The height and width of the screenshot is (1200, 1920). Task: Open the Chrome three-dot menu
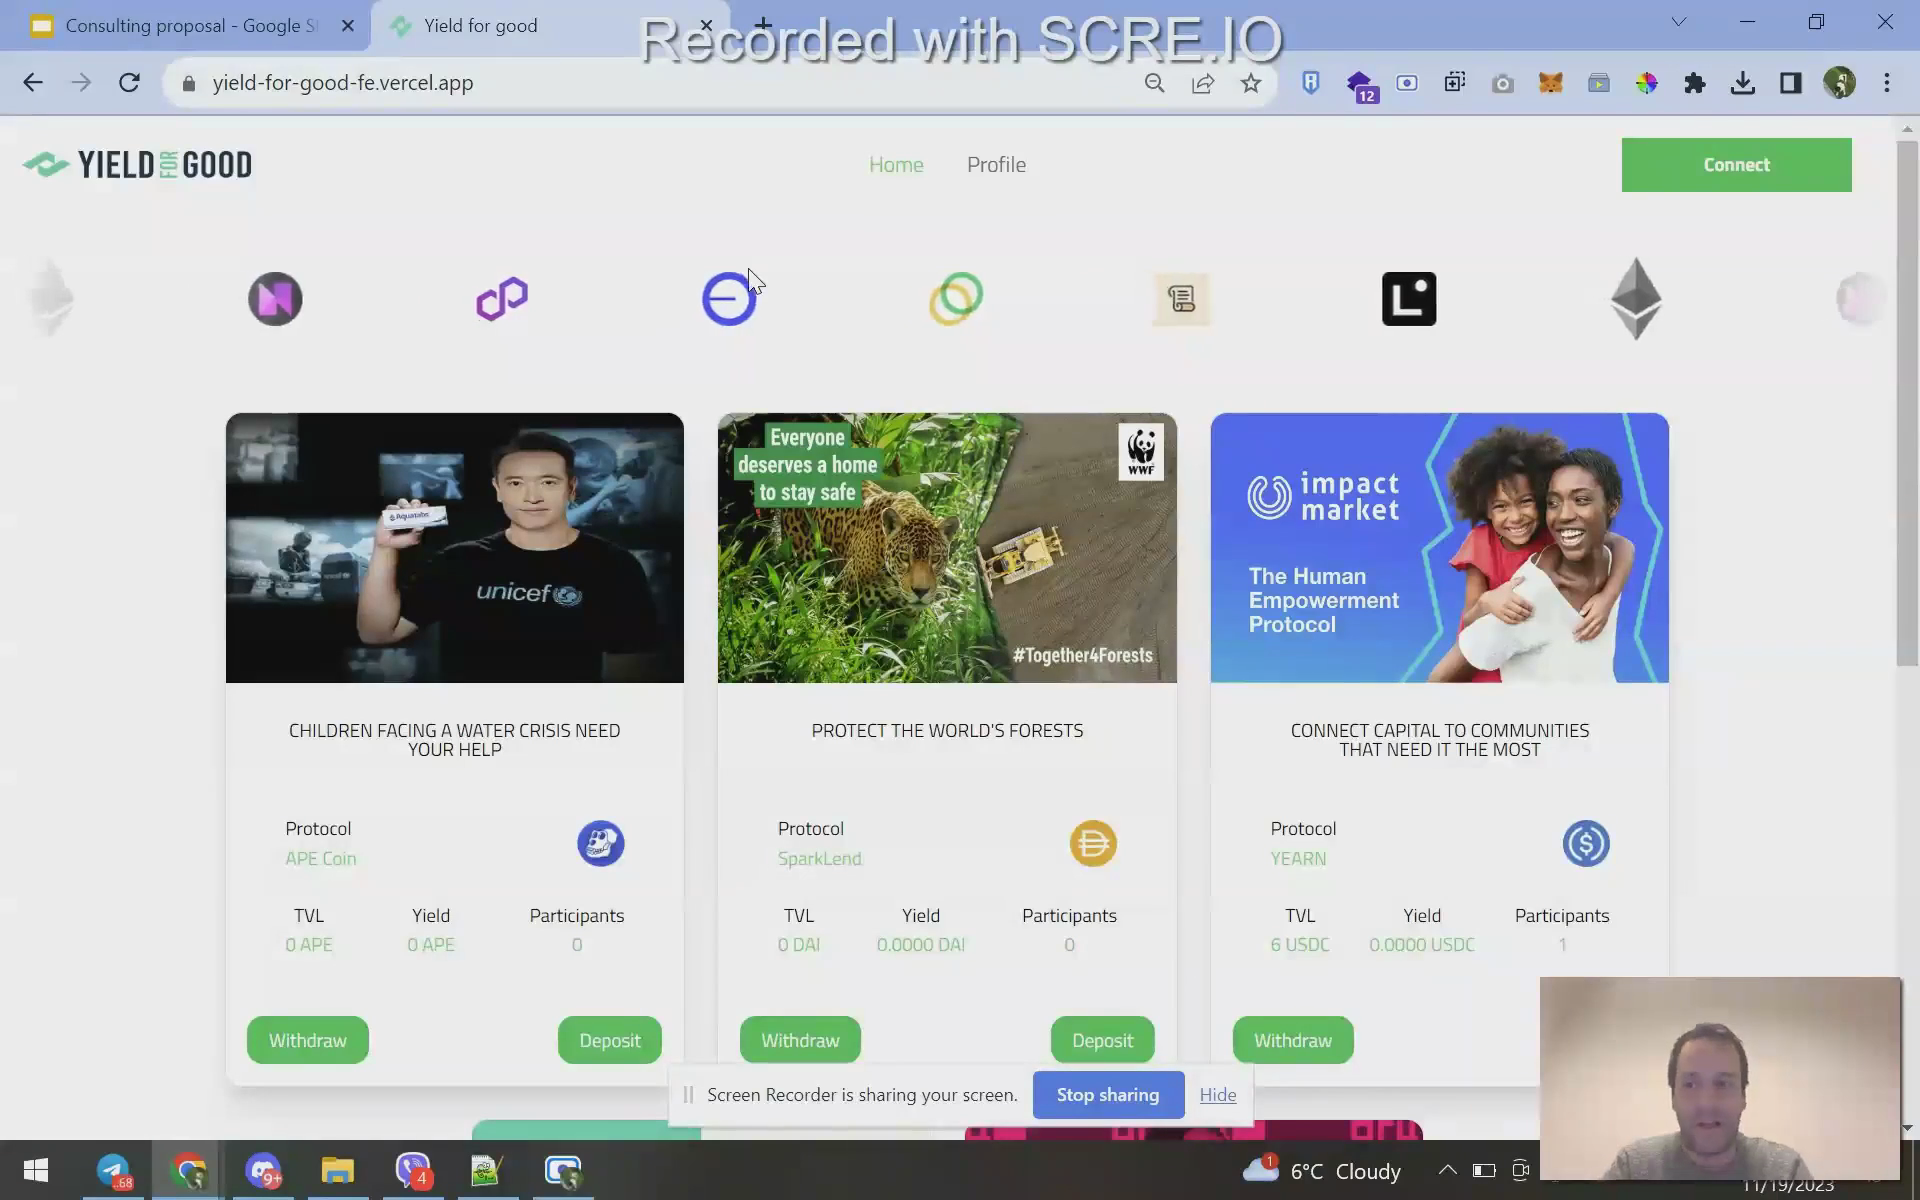(x=1887, y=83)
